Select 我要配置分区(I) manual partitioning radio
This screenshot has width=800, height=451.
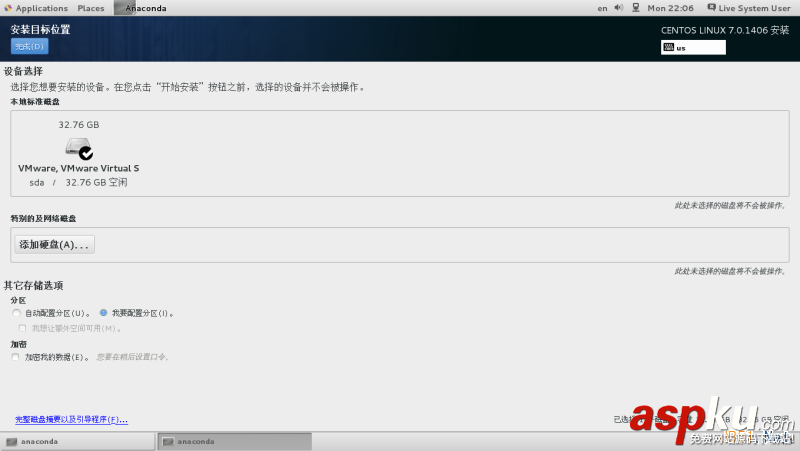click(x=104, y=313)
